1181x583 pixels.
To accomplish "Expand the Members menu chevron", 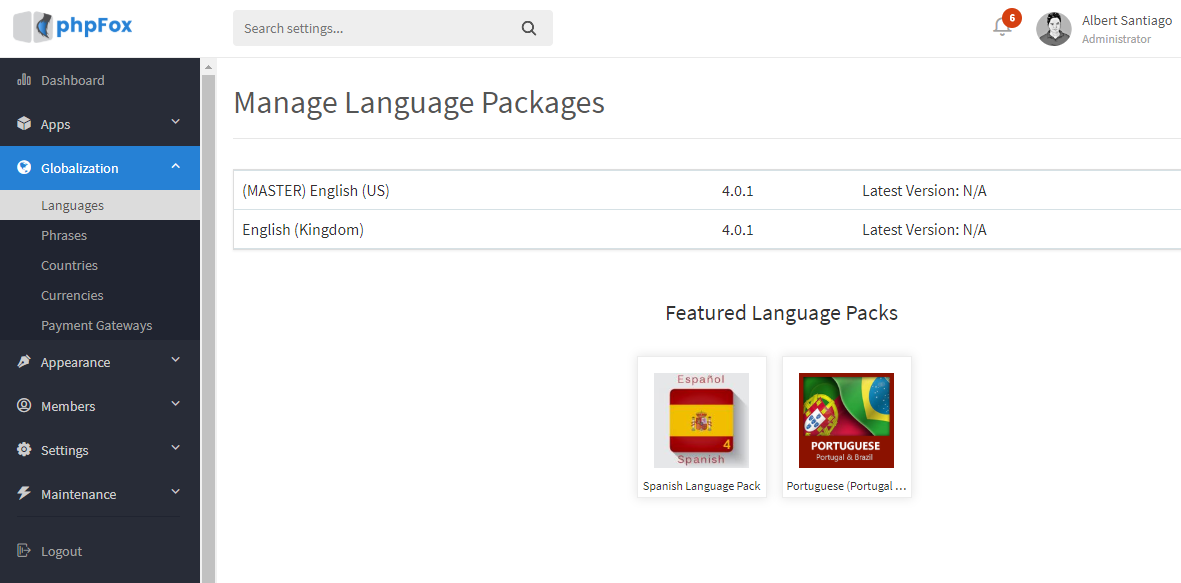I will click(176, 404).
